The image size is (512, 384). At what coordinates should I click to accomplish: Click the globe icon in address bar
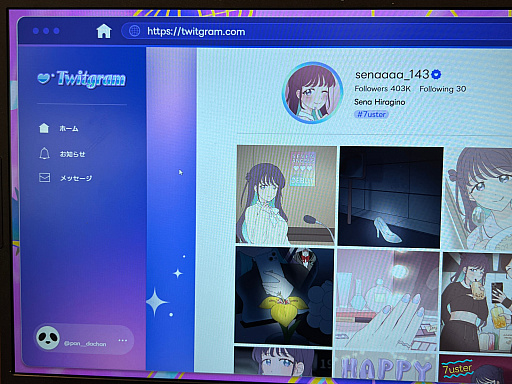click(134, 31)
